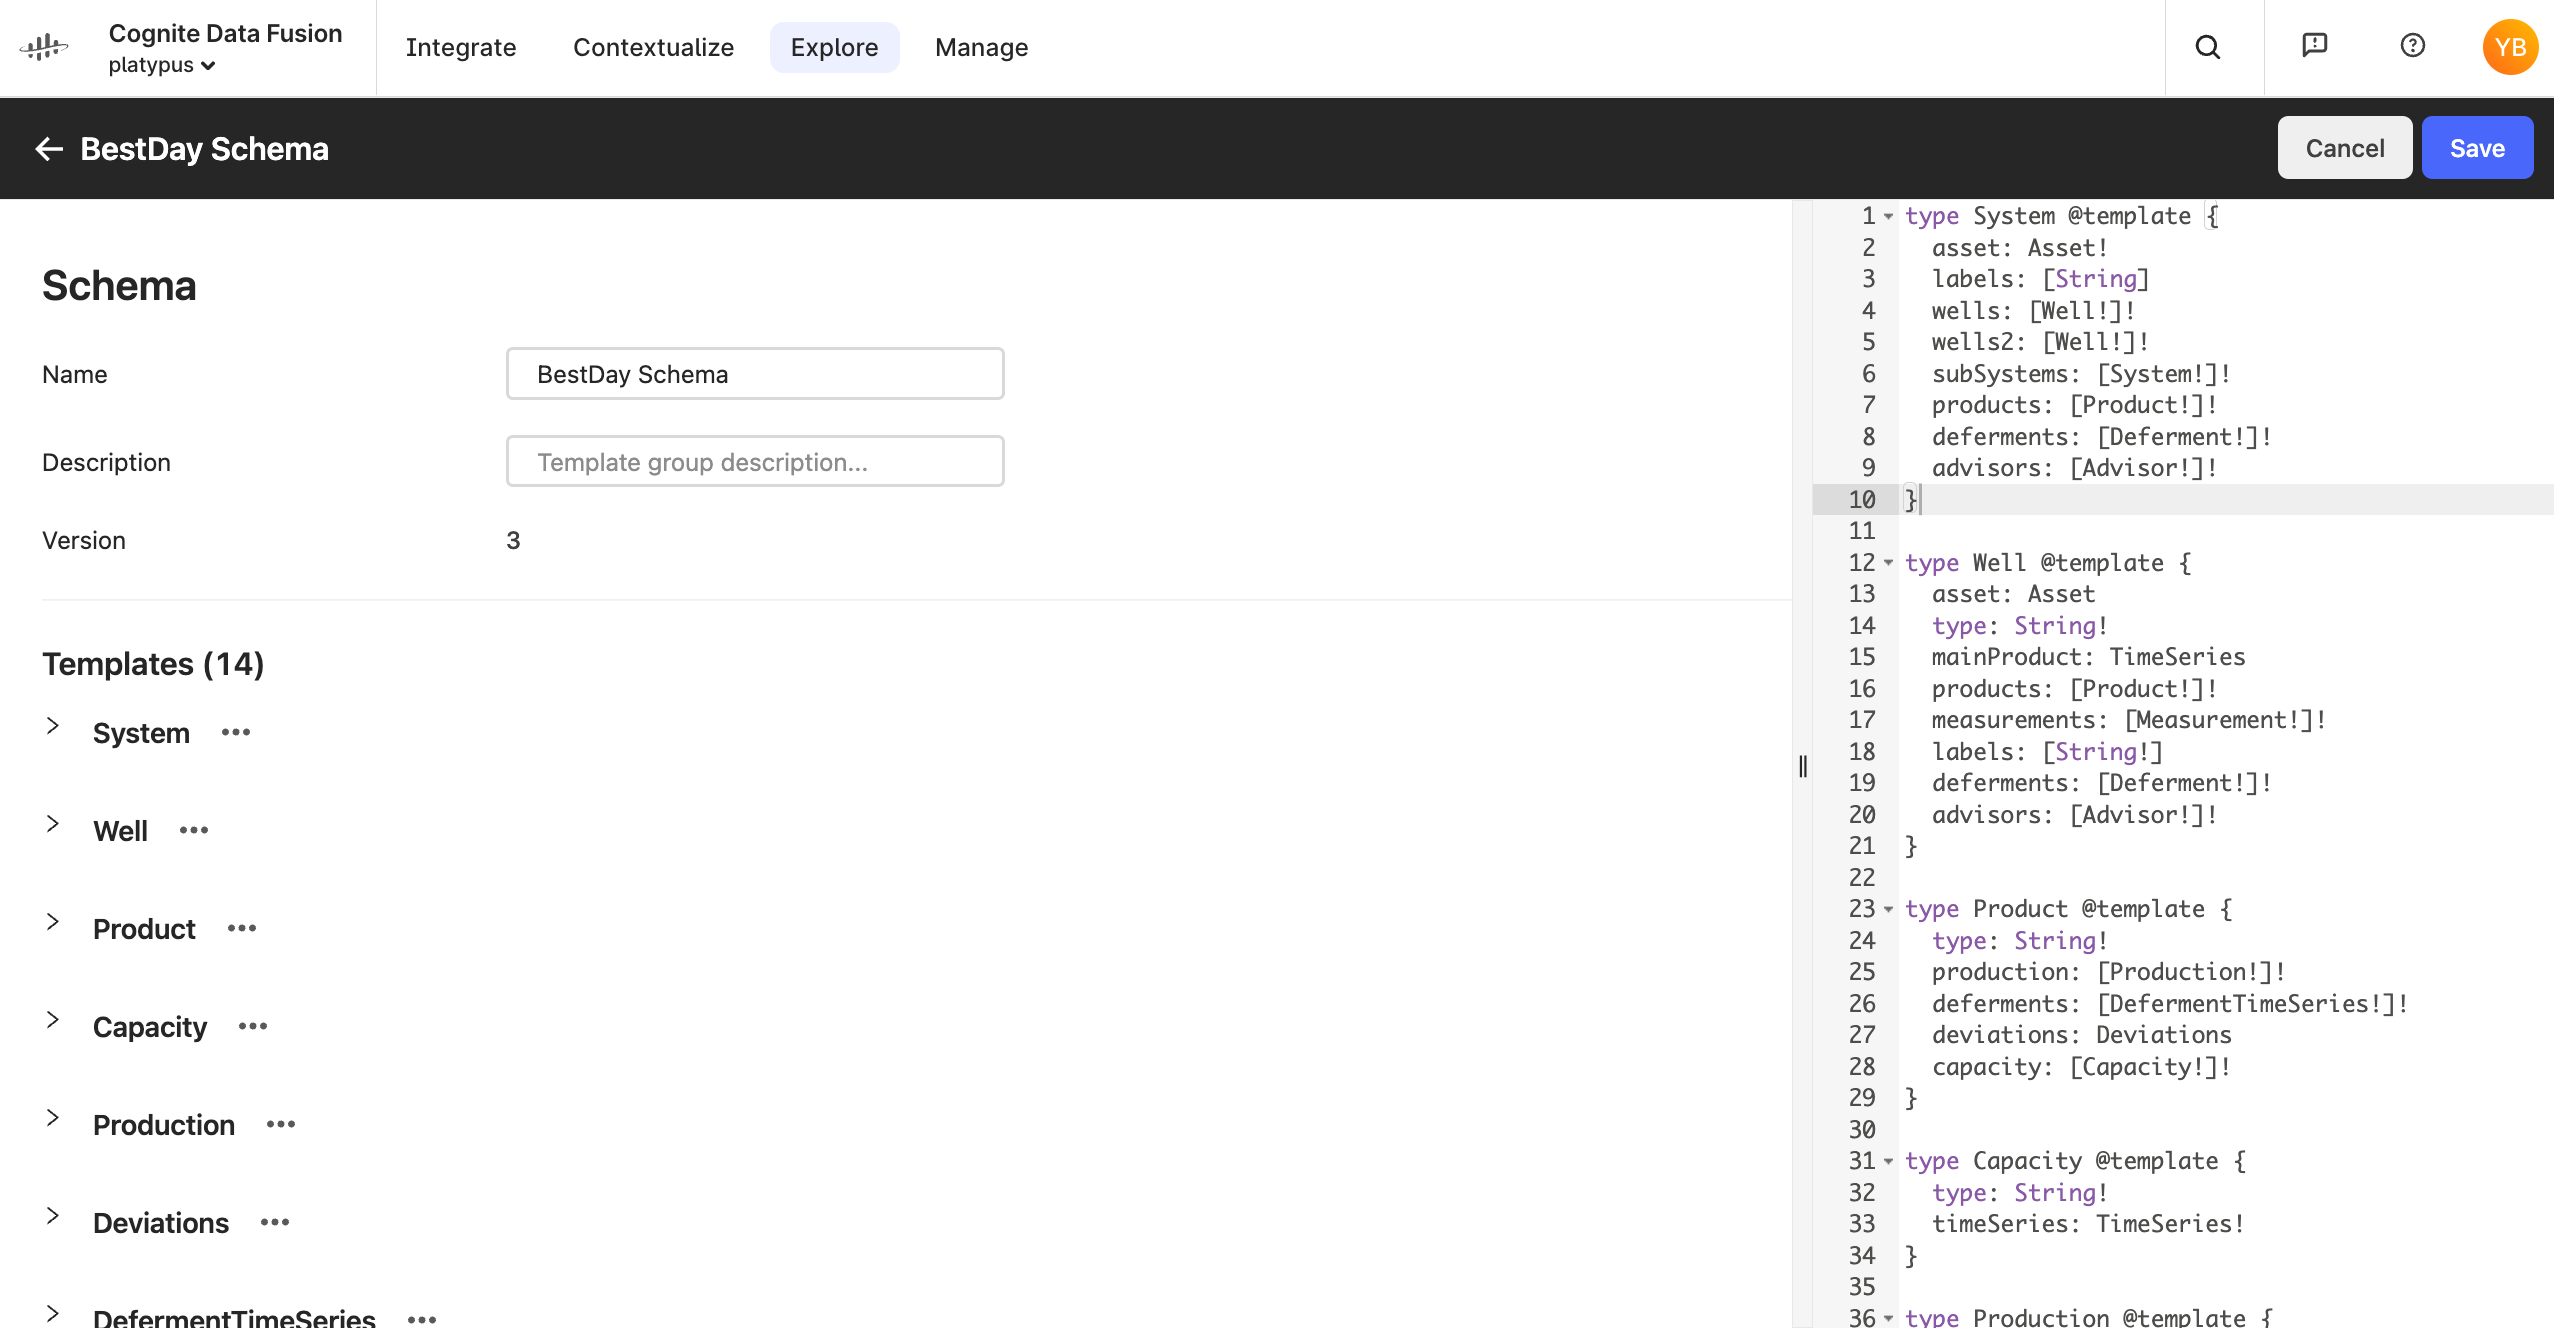Expand the Deviations template row
Viewport: 2554px width, 1328px height.
[53, 1216]
